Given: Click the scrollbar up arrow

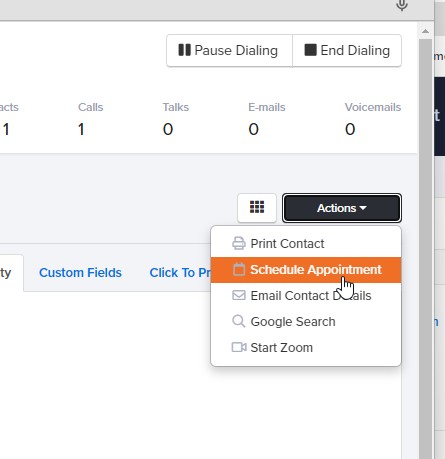Looking at the screenshot, I should coord(425,31).
